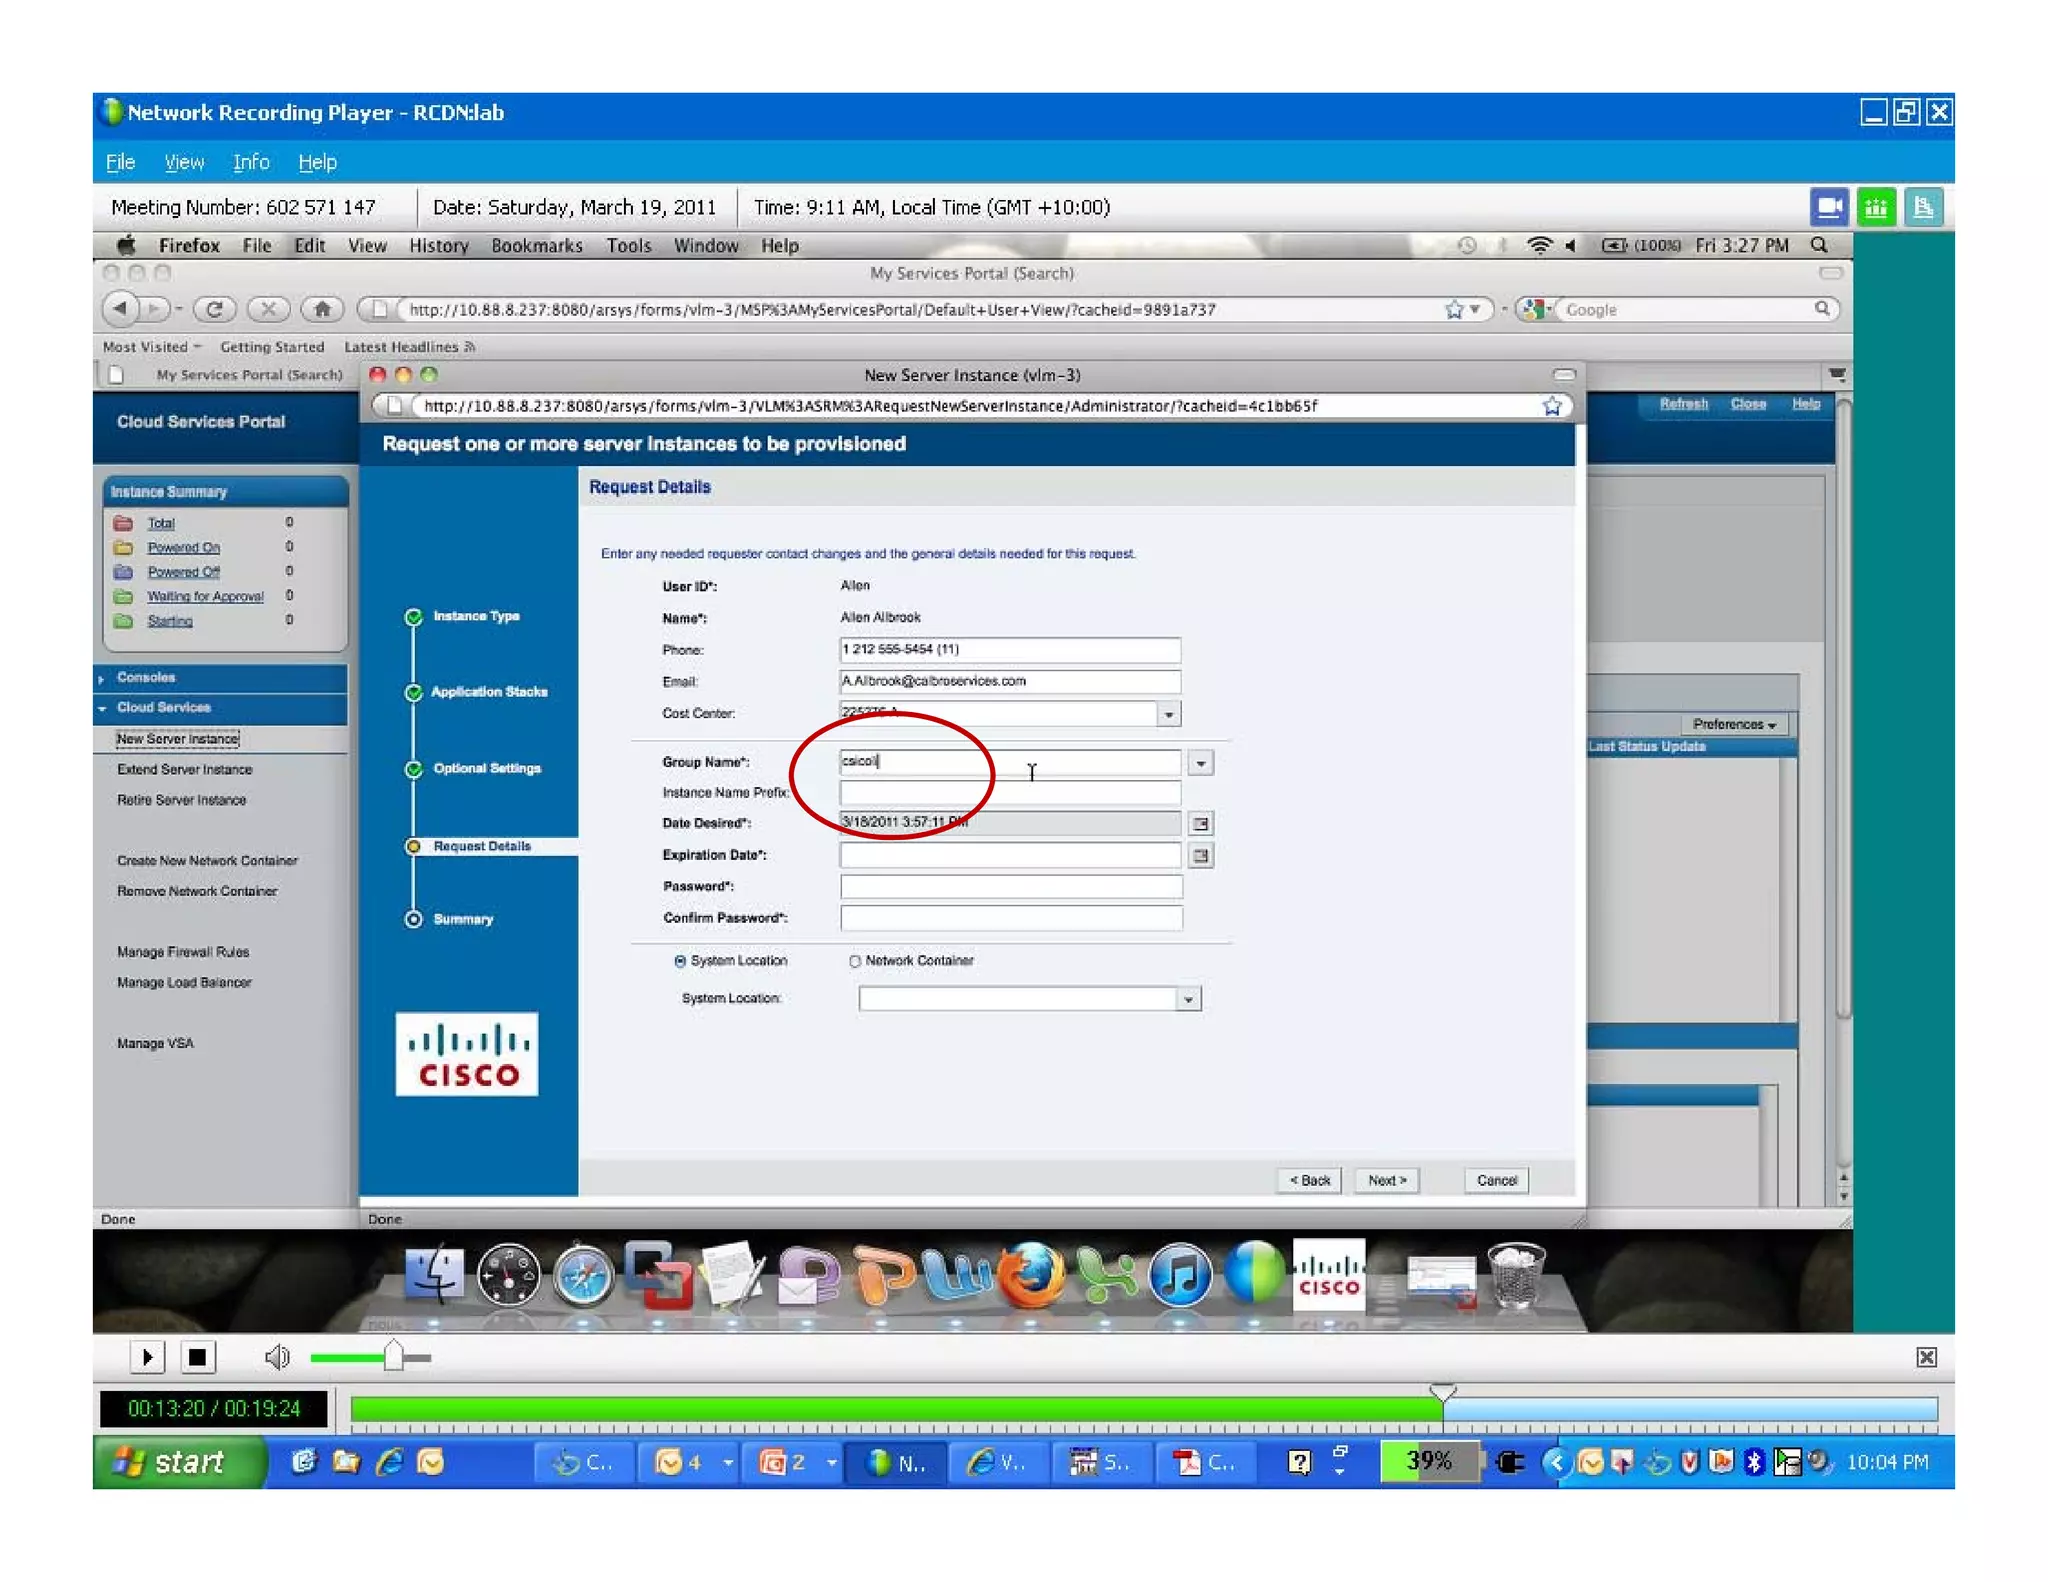Viewport: 2048px width, 1582px height.
Task: Open the Firefox History menu
Action: [x=438, y=246]
